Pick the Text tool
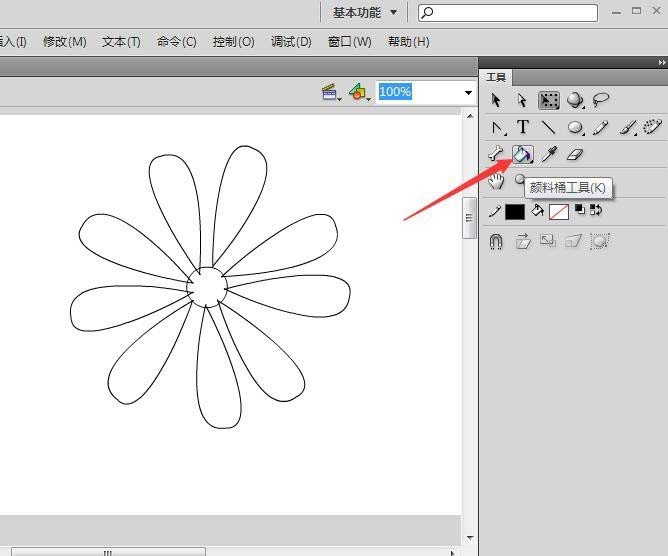 click(x=522, y=127)
